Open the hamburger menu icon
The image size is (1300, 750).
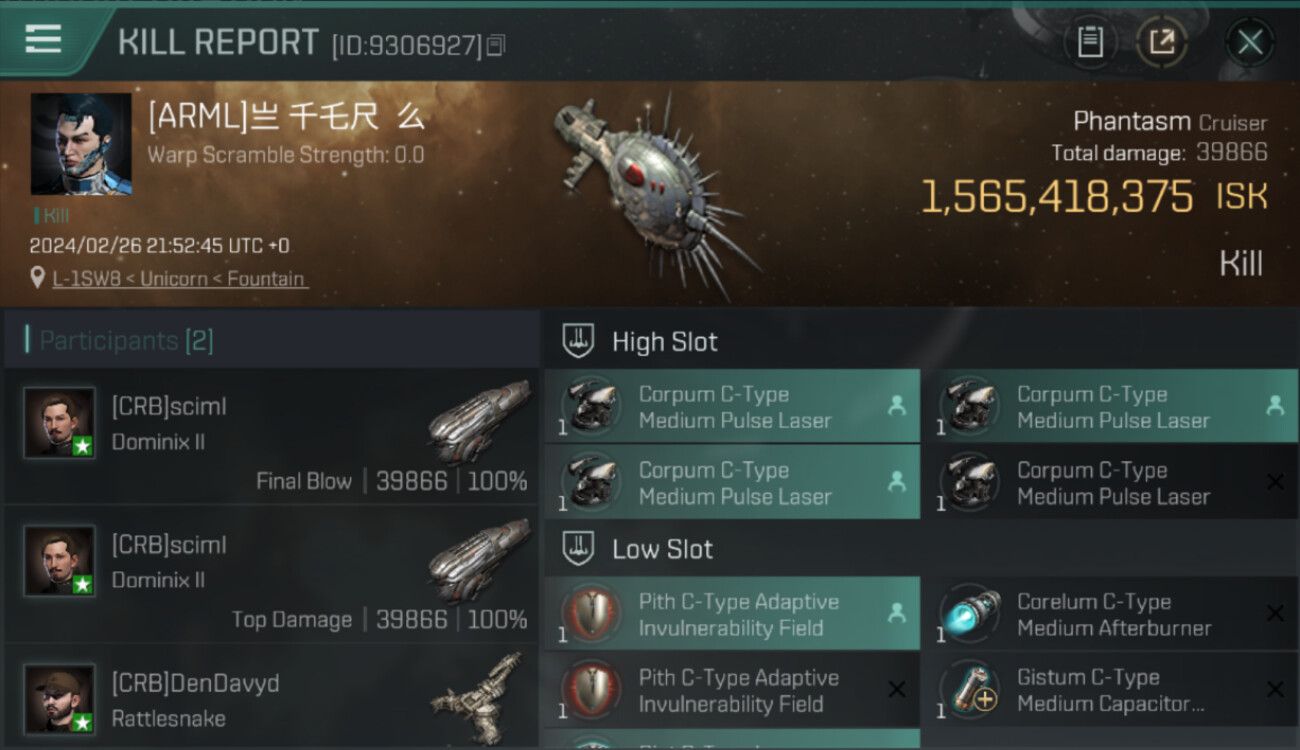click(43, 39)
